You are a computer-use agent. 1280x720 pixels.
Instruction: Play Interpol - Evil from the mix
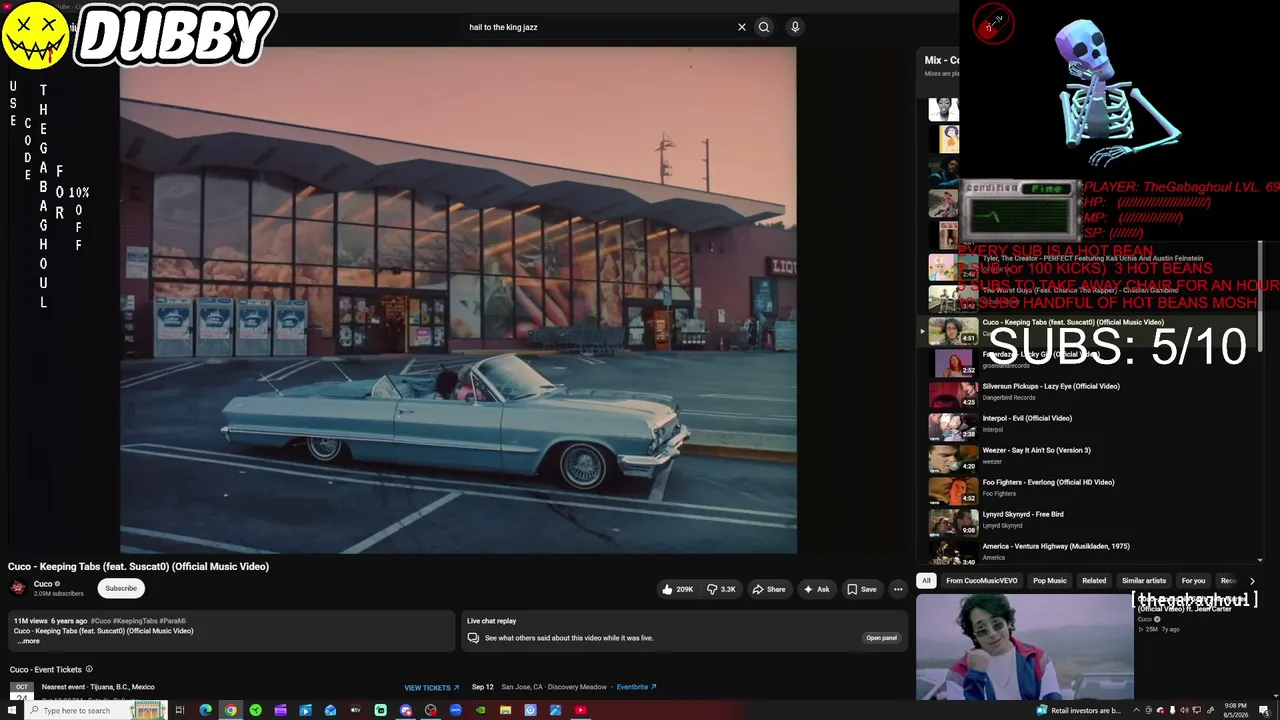pos(1090,425)
